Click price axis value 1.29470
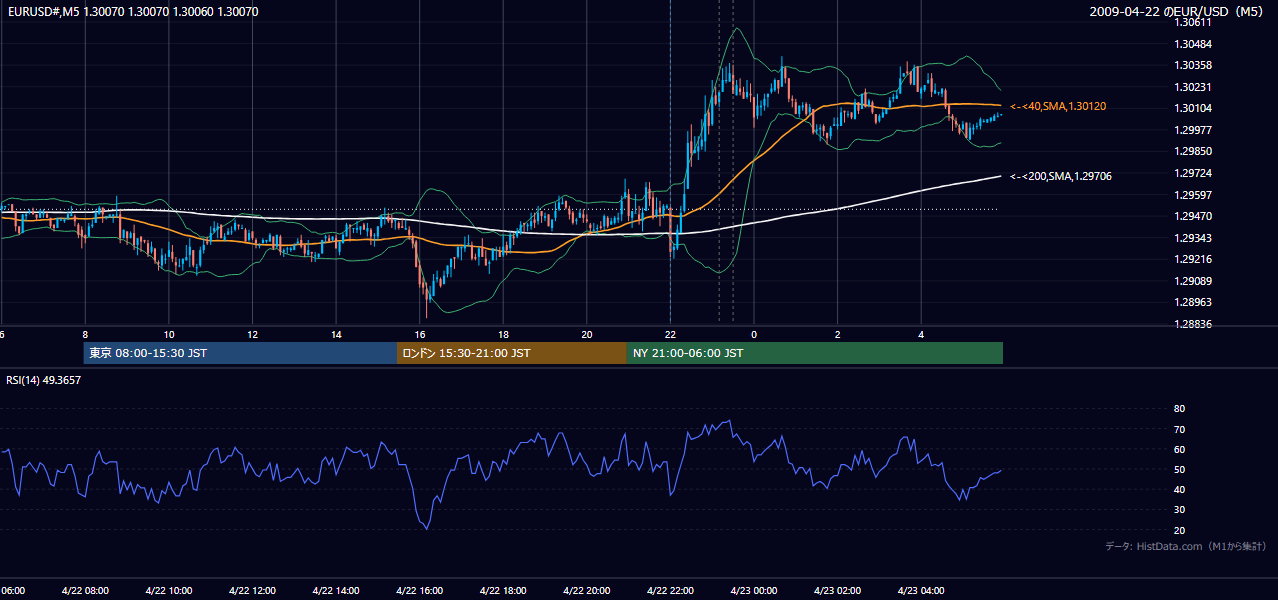1278x600 pixels. (1193, 216)
